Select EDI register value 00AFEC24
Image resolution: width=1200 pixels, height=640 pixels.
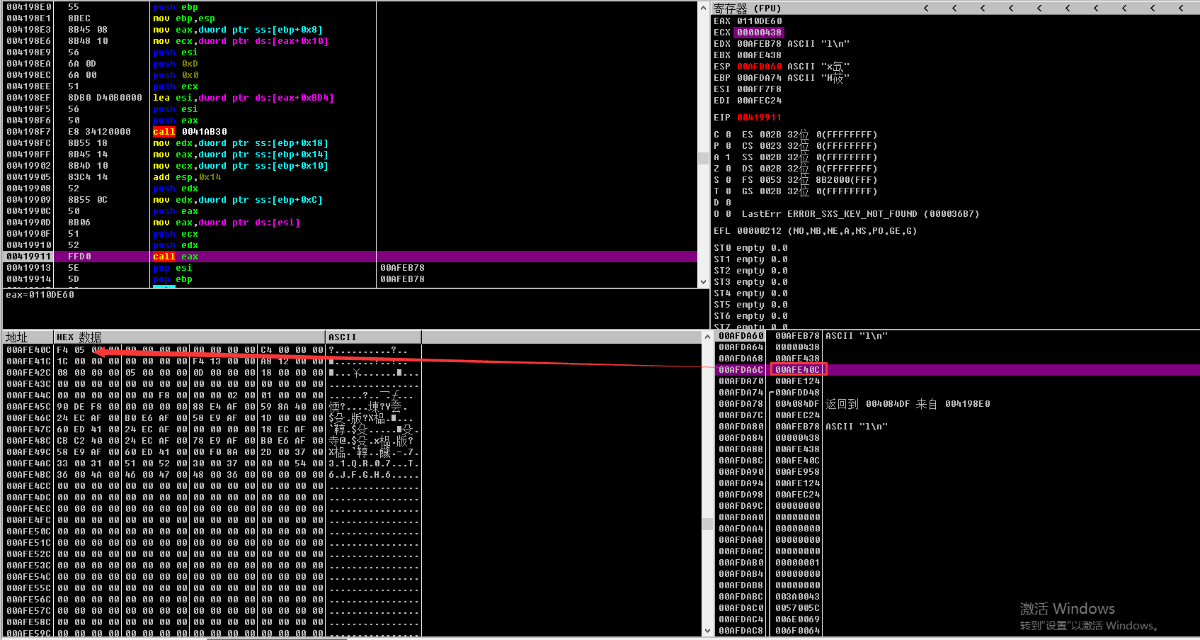tap(758, 100)
